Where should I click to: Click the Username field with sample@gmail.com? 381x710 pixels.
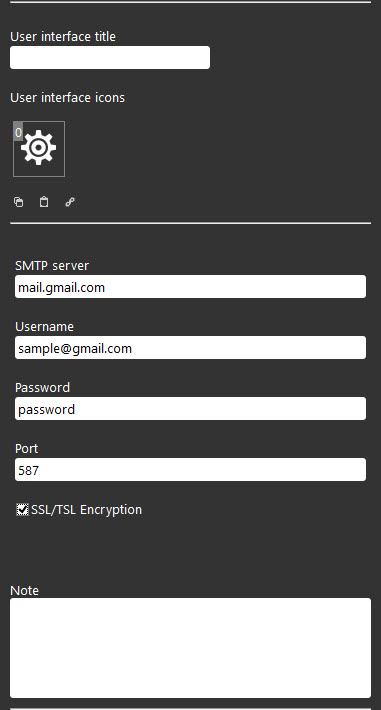click(190, 348)
